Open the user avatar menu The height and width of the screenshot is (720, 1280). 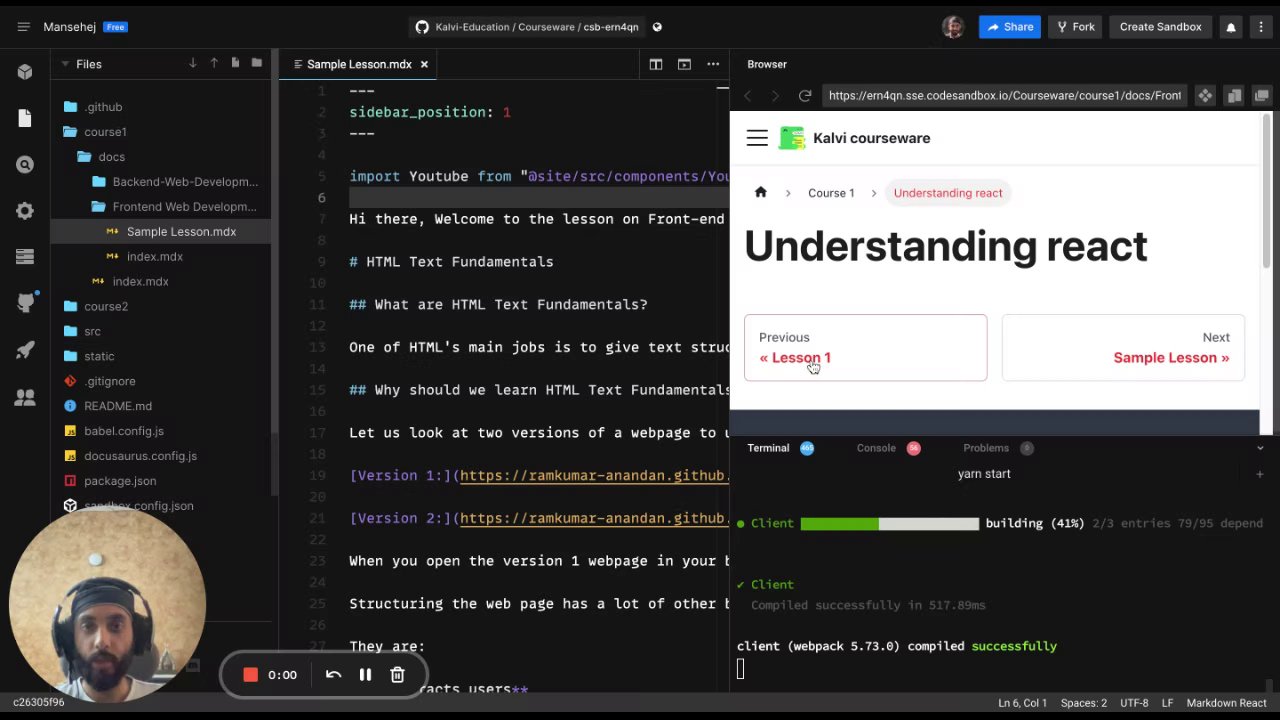tap(953, 27)
